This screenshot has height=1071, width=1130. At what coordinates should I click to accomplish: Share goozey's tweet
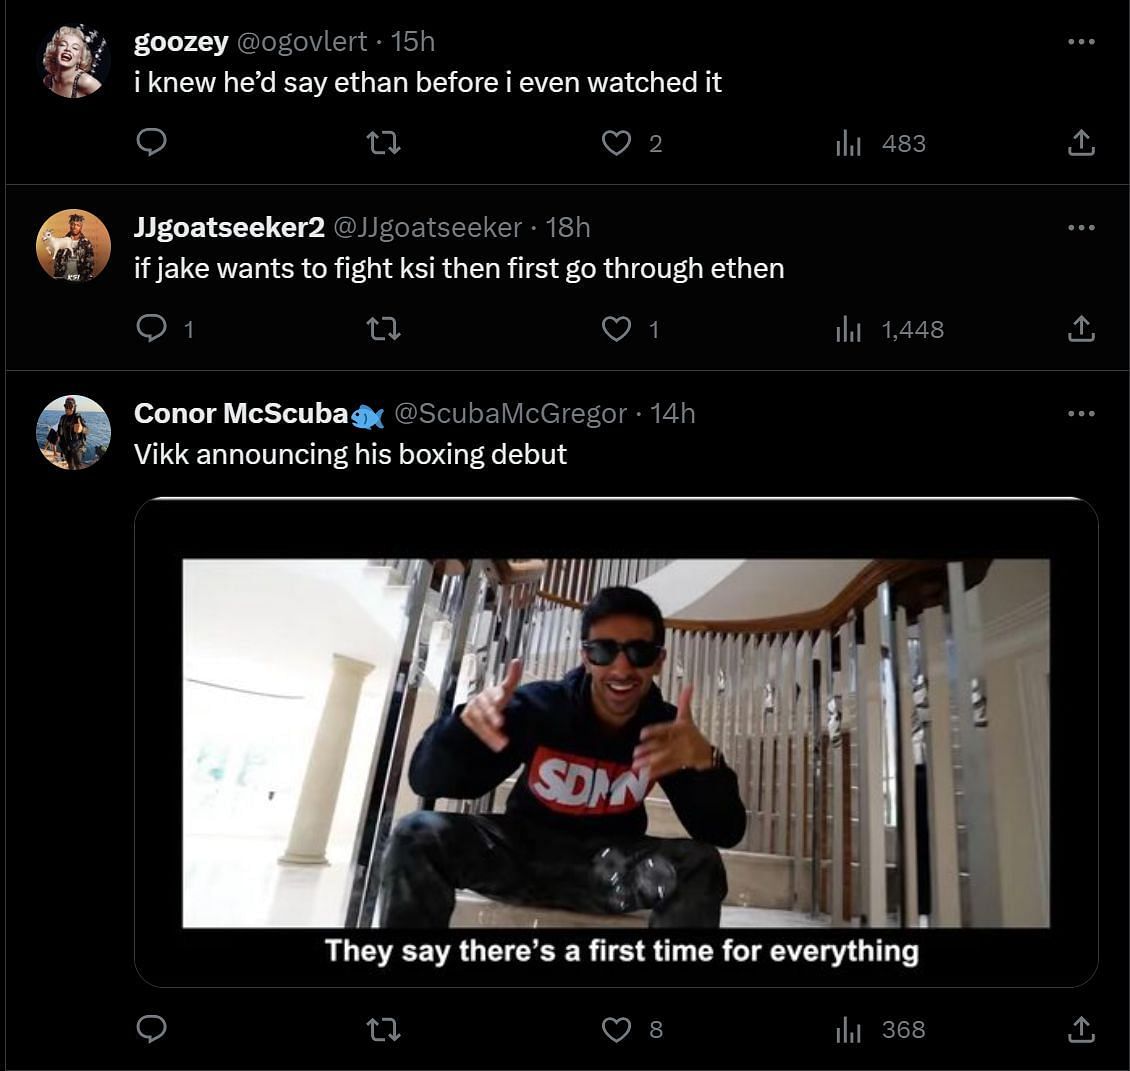[x=1080, y=143]
